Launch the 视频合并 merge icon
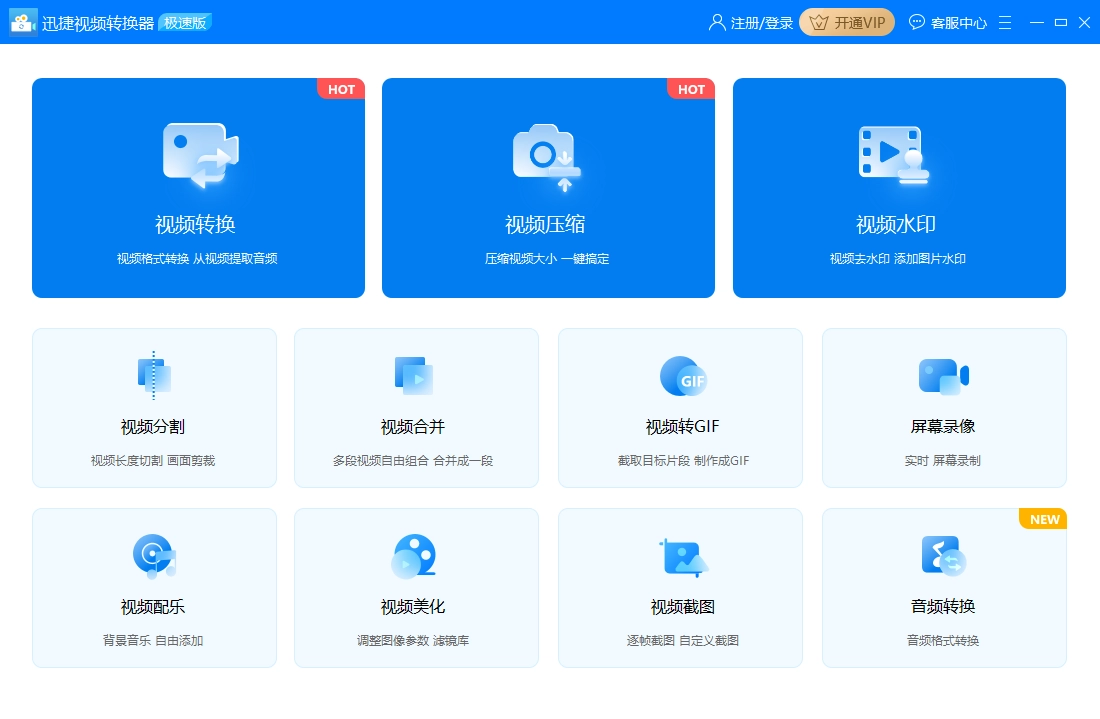The image size is (1100, 719). point(413,376)
